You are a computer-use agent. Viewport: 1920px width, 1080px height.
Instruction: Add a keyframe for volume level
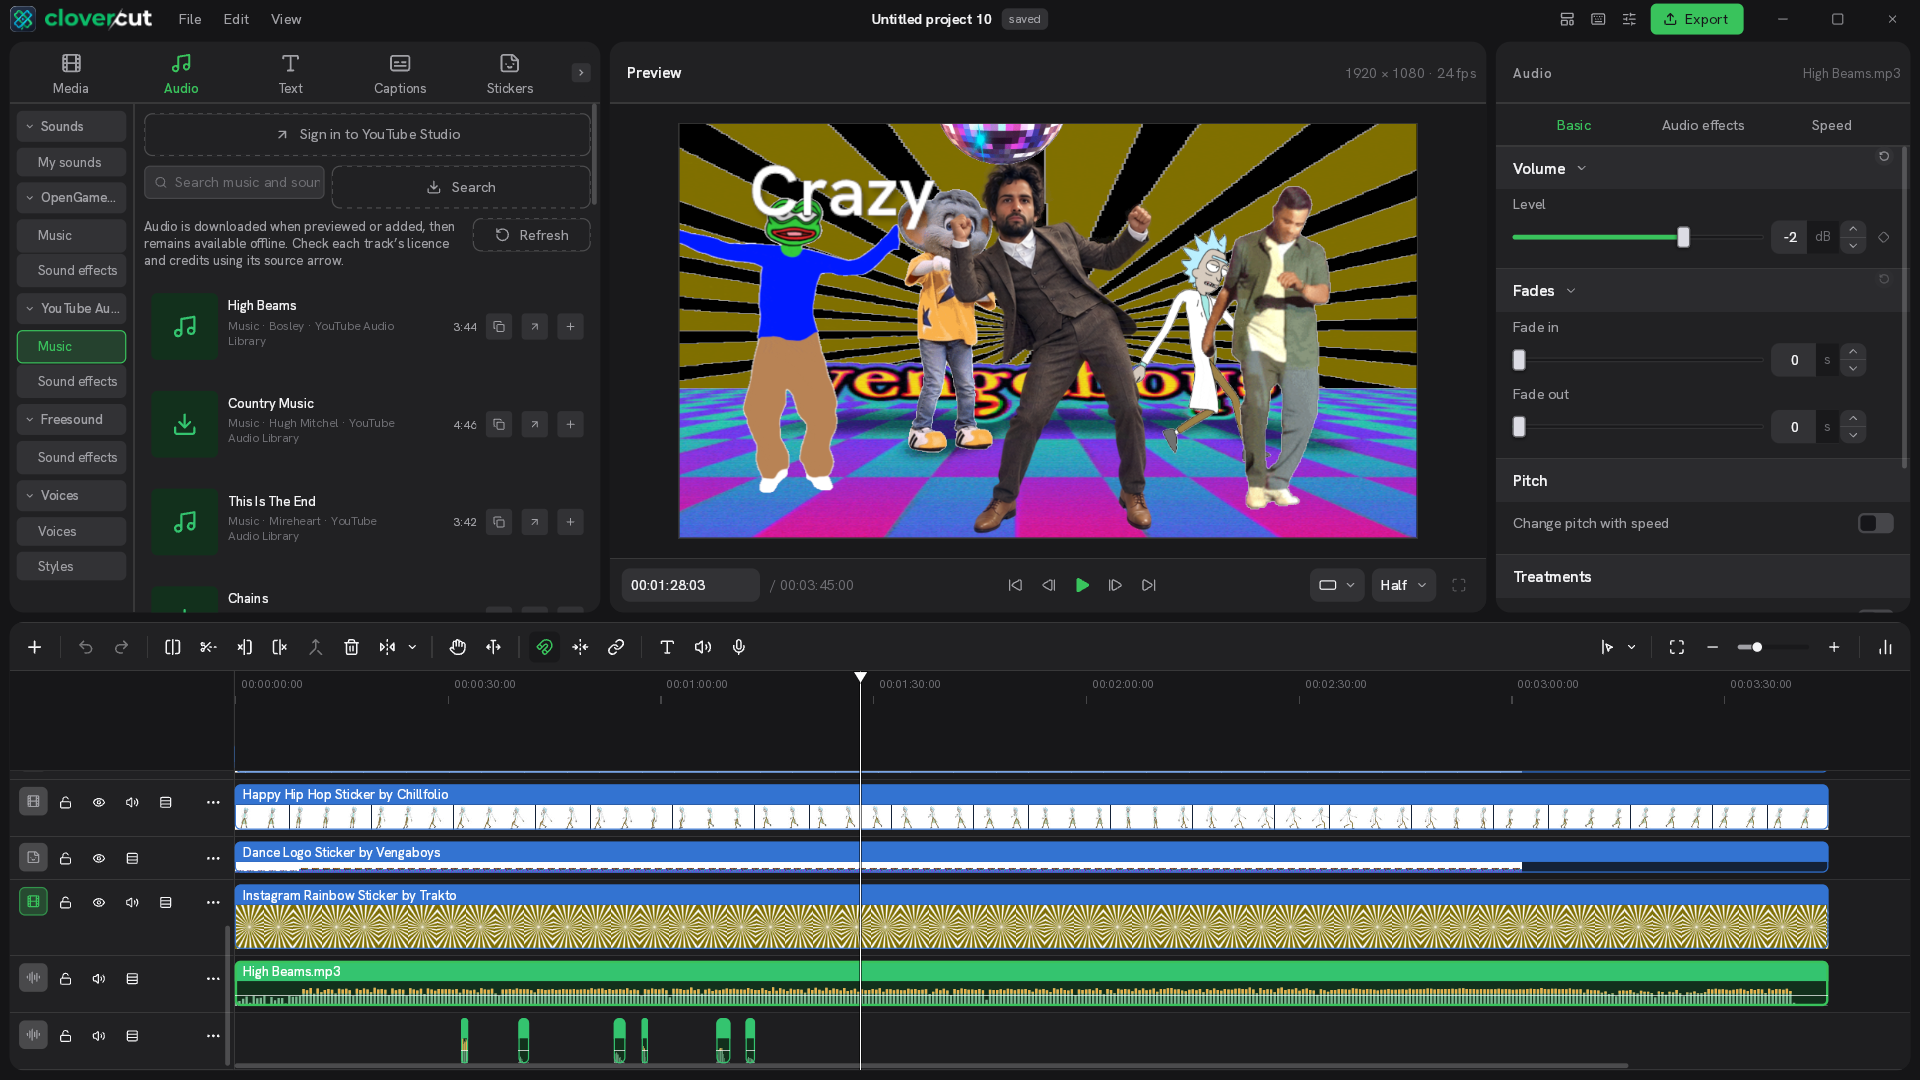pyautogui.click(x=1884, y=237)
